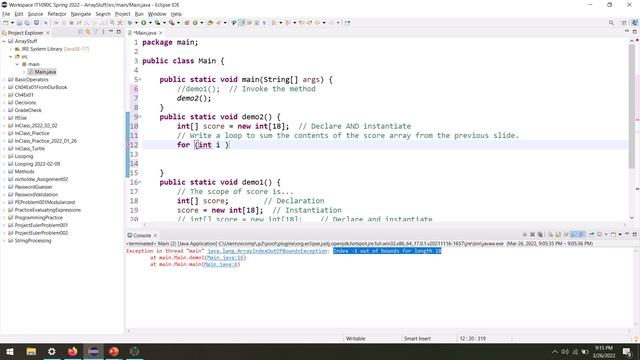Click the Save toolbar icon
This screenshot has height=360, width=640.
click(x=19, y=23)
